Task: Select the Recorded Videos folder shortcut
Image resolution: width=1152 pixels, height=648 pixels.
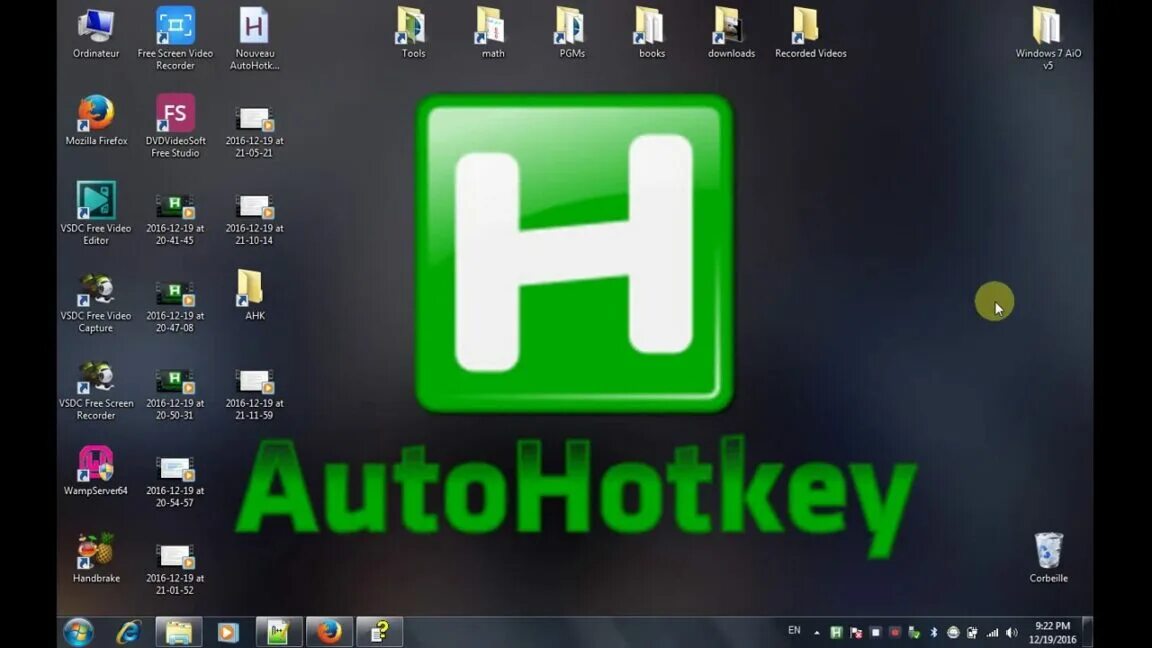Action: tap(810, 33)
